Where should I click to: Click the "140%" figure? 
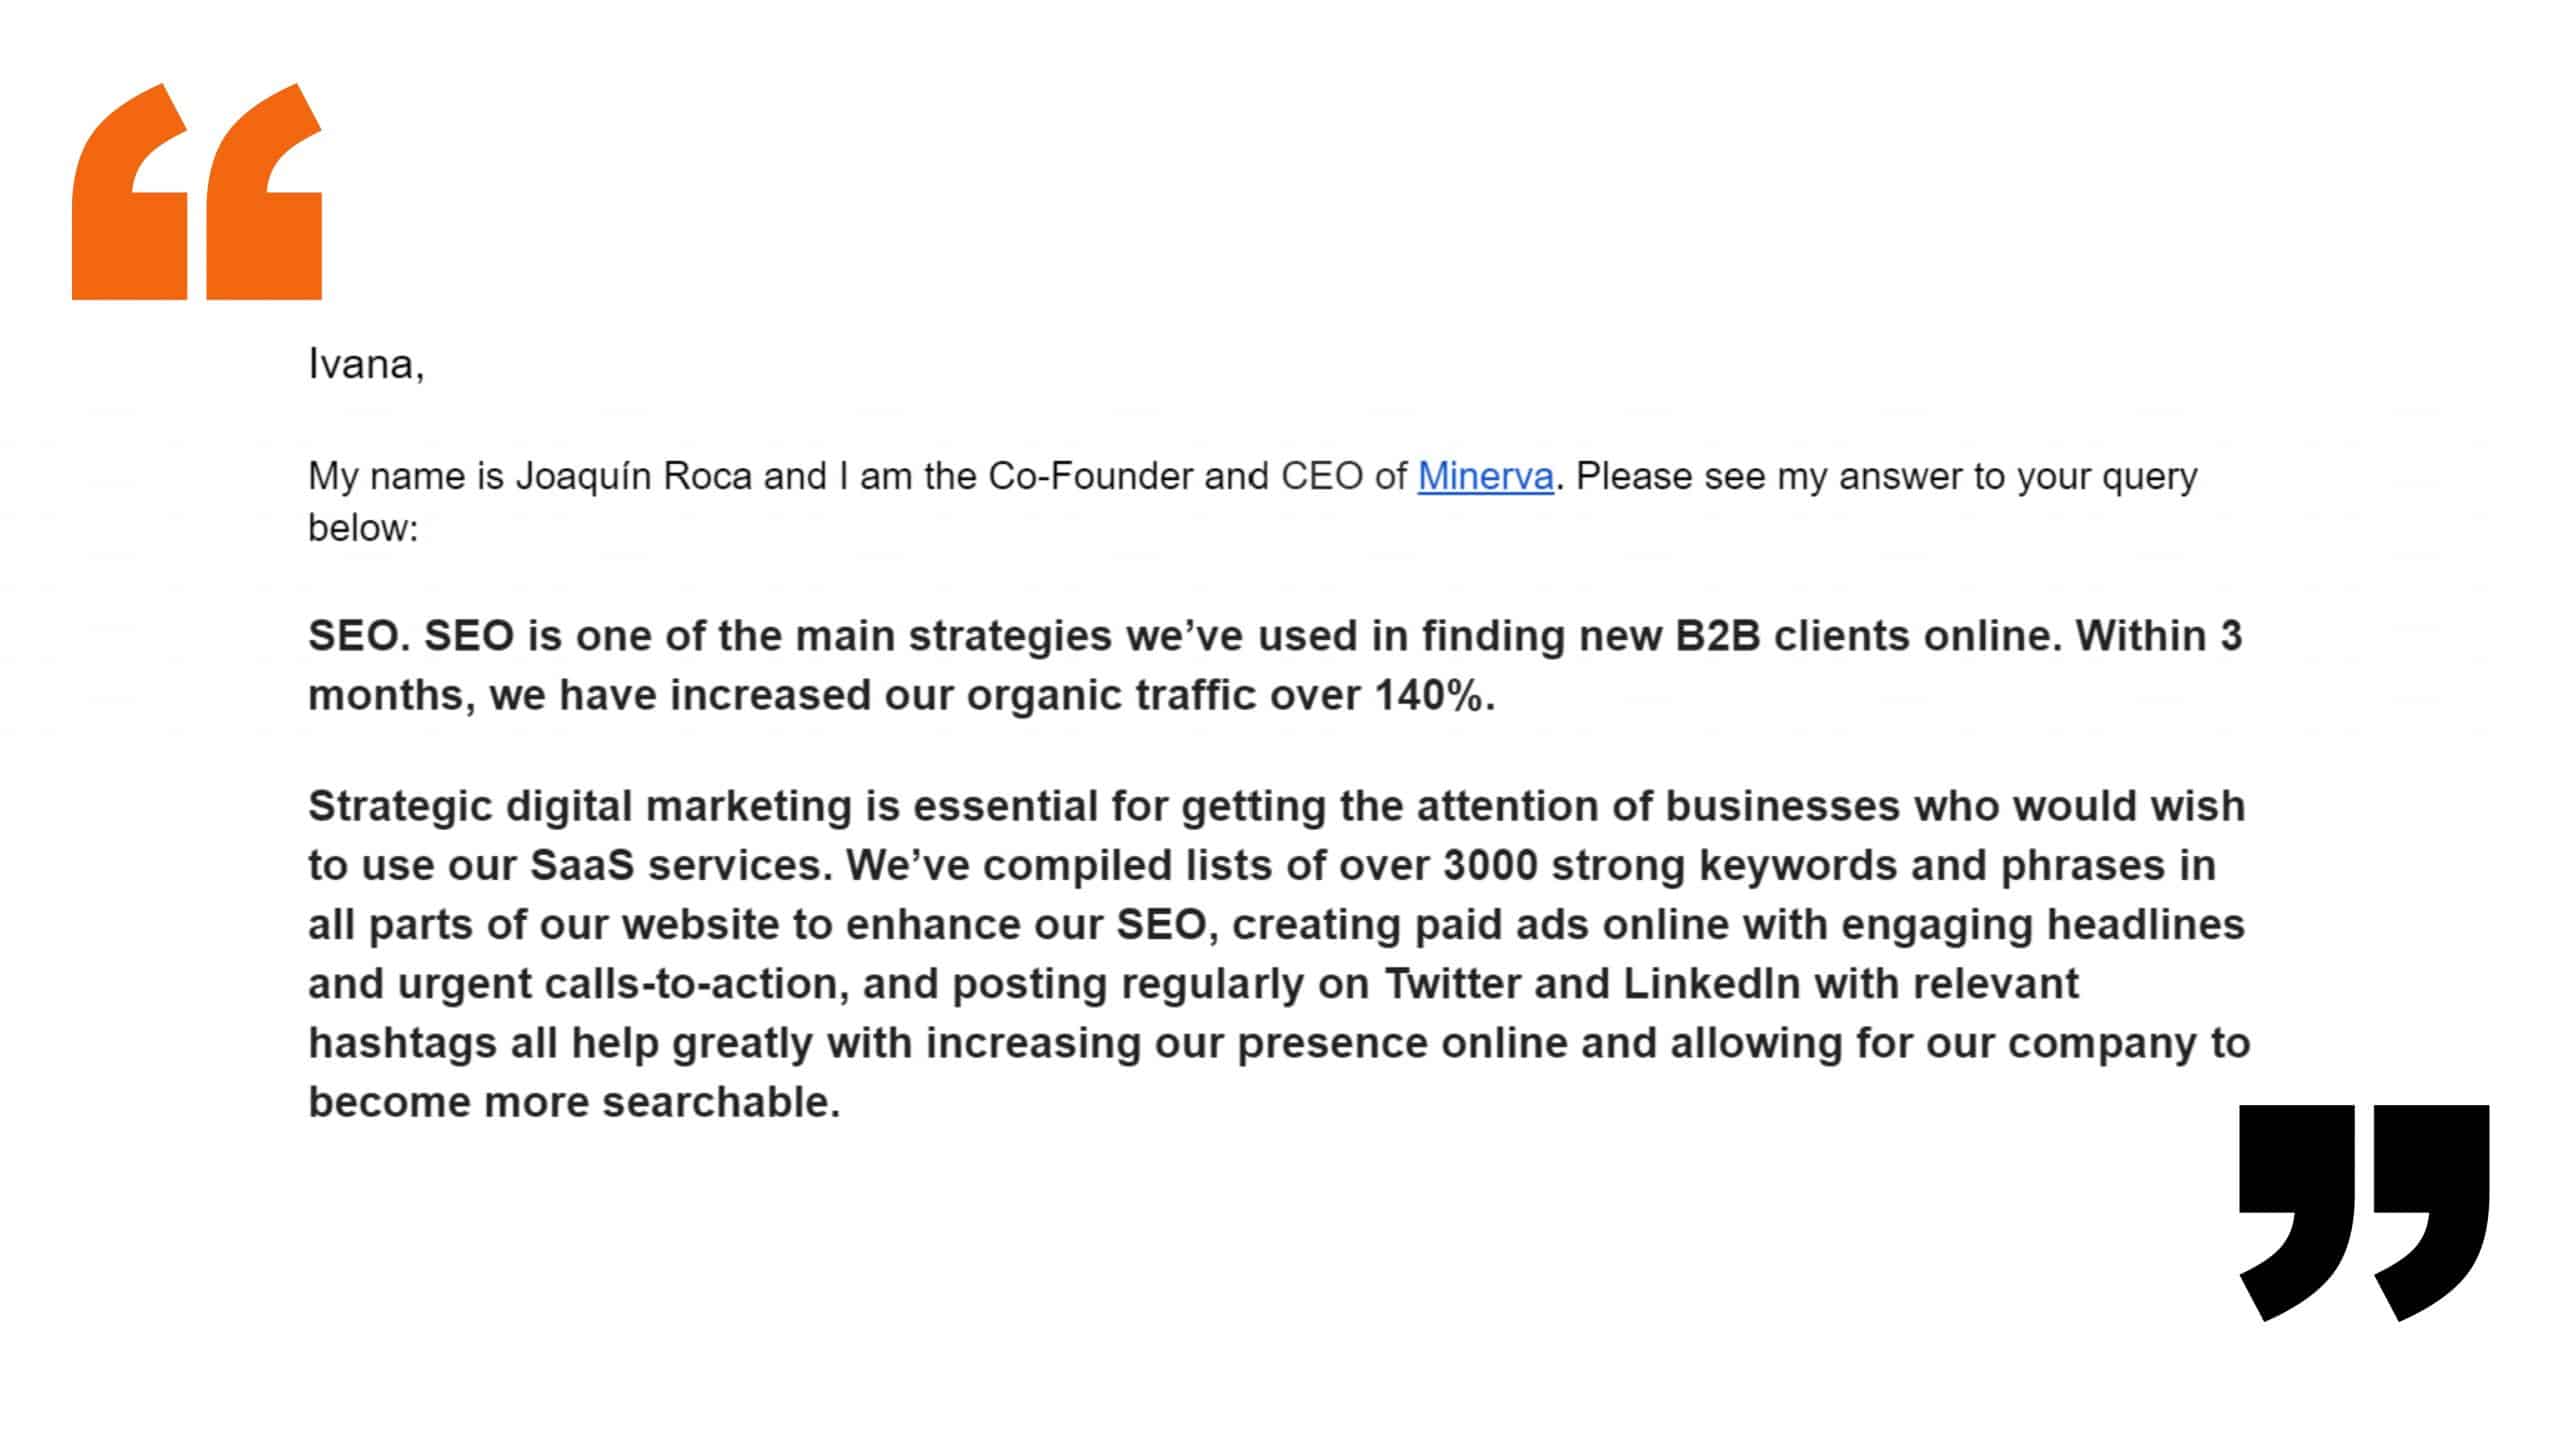(x=1428, y=695)
